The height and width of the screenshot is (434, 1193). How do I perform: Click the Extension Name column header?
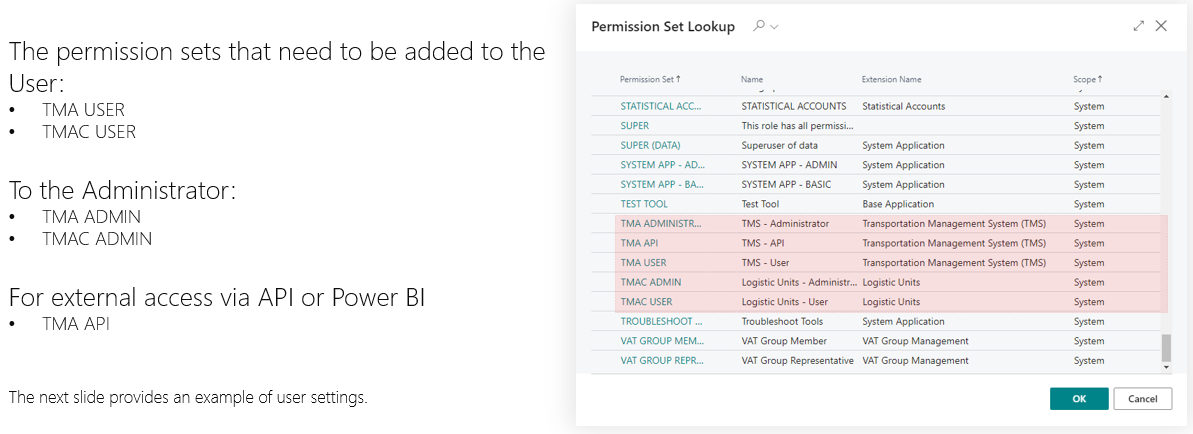(891, 79)
